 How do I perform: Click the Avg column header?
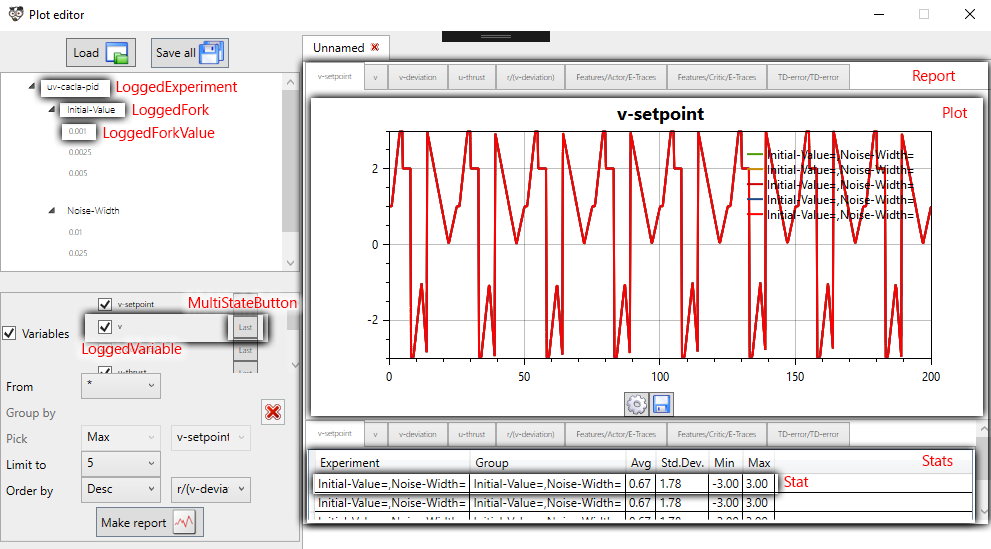[x=641, y=462]
